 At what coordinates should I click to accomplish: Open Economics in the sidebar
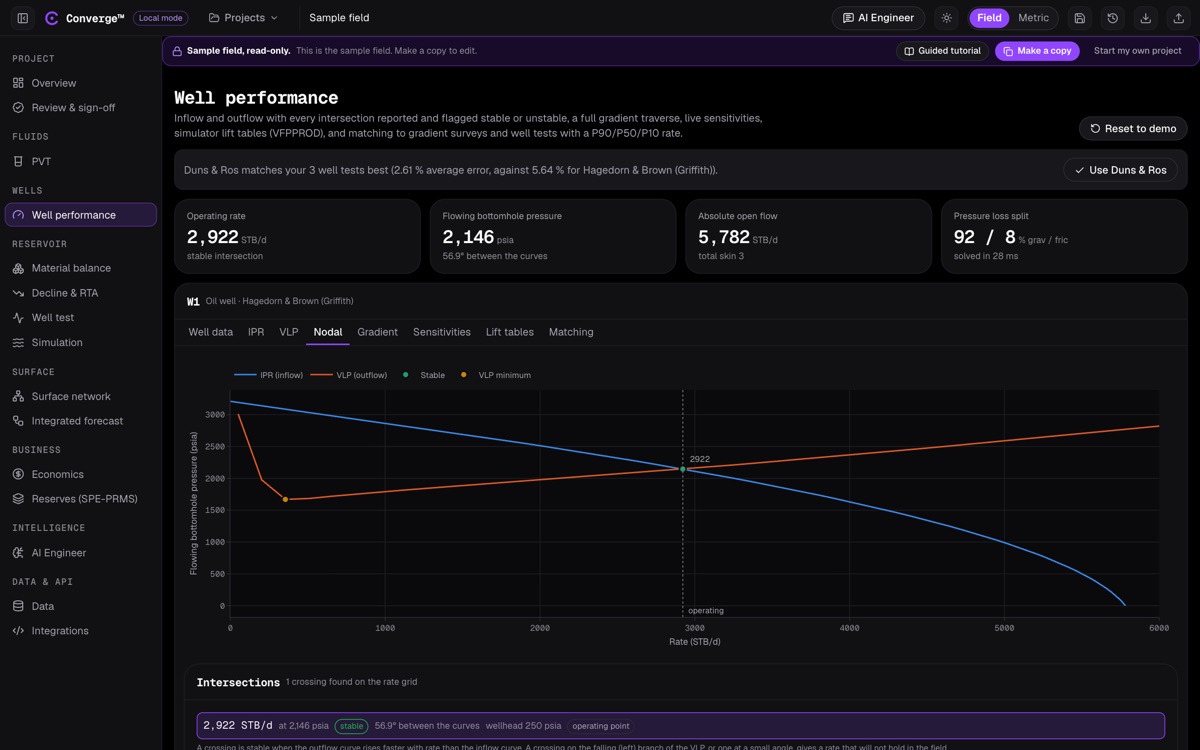(x=80, y=474)
